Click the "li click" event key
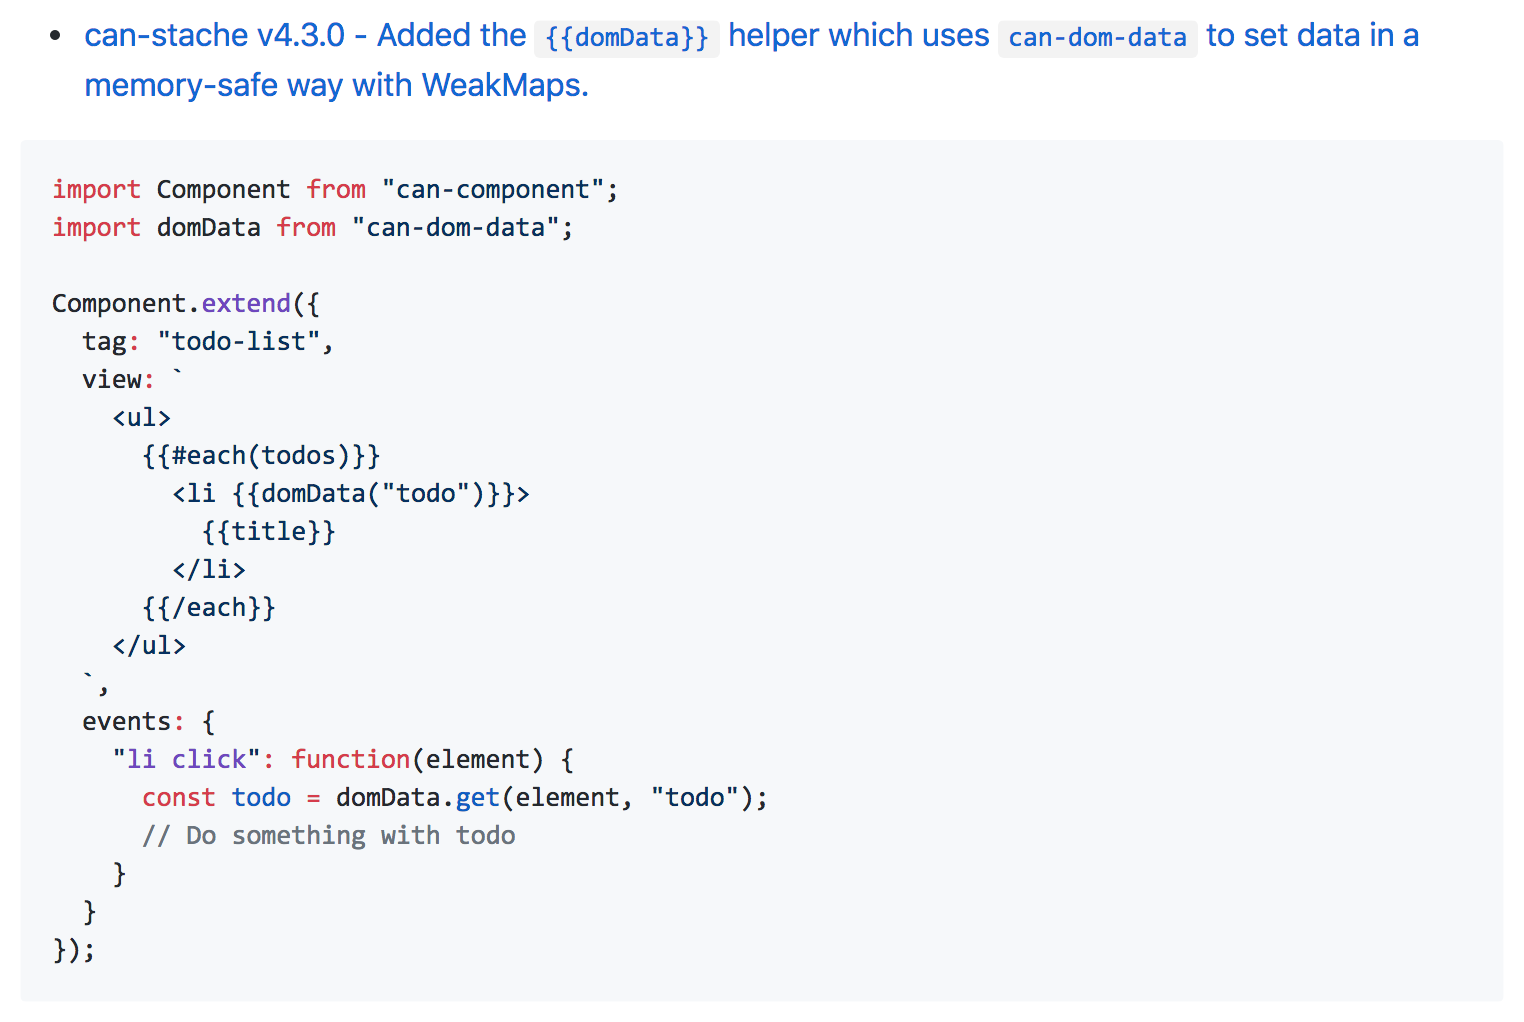The width and height of the screenshot is (1524, 1022). coord(186,759)
